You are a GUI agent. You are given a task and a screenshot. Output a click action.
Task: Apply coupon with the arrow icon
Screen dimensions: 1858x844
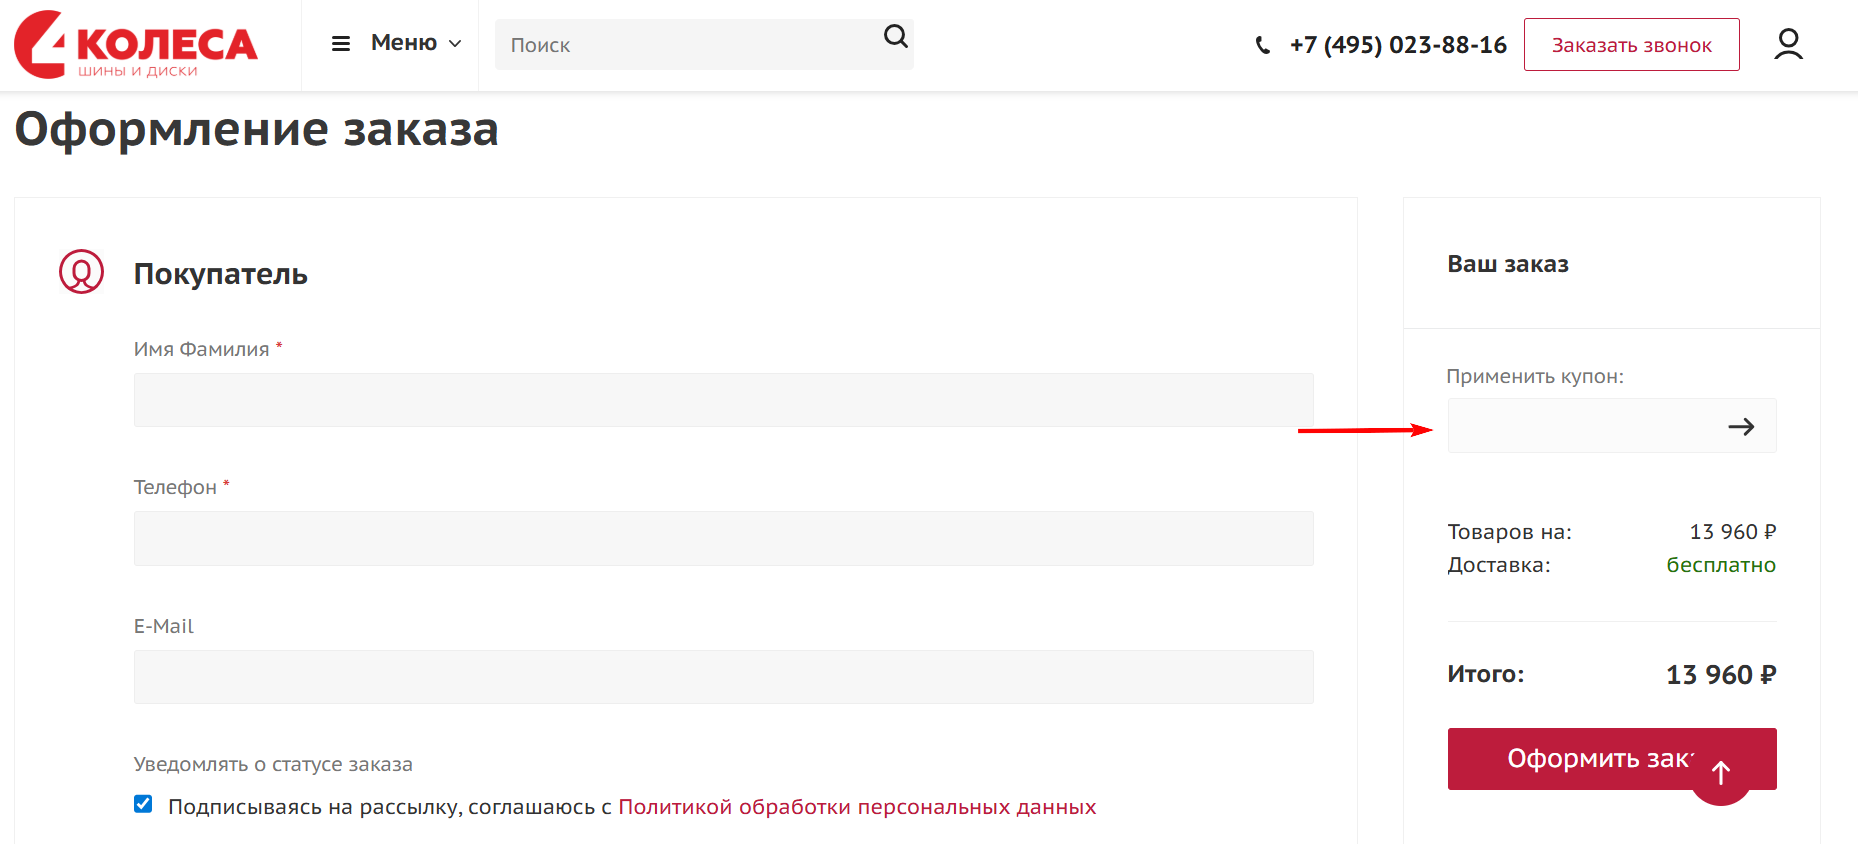click(1741, 427)
